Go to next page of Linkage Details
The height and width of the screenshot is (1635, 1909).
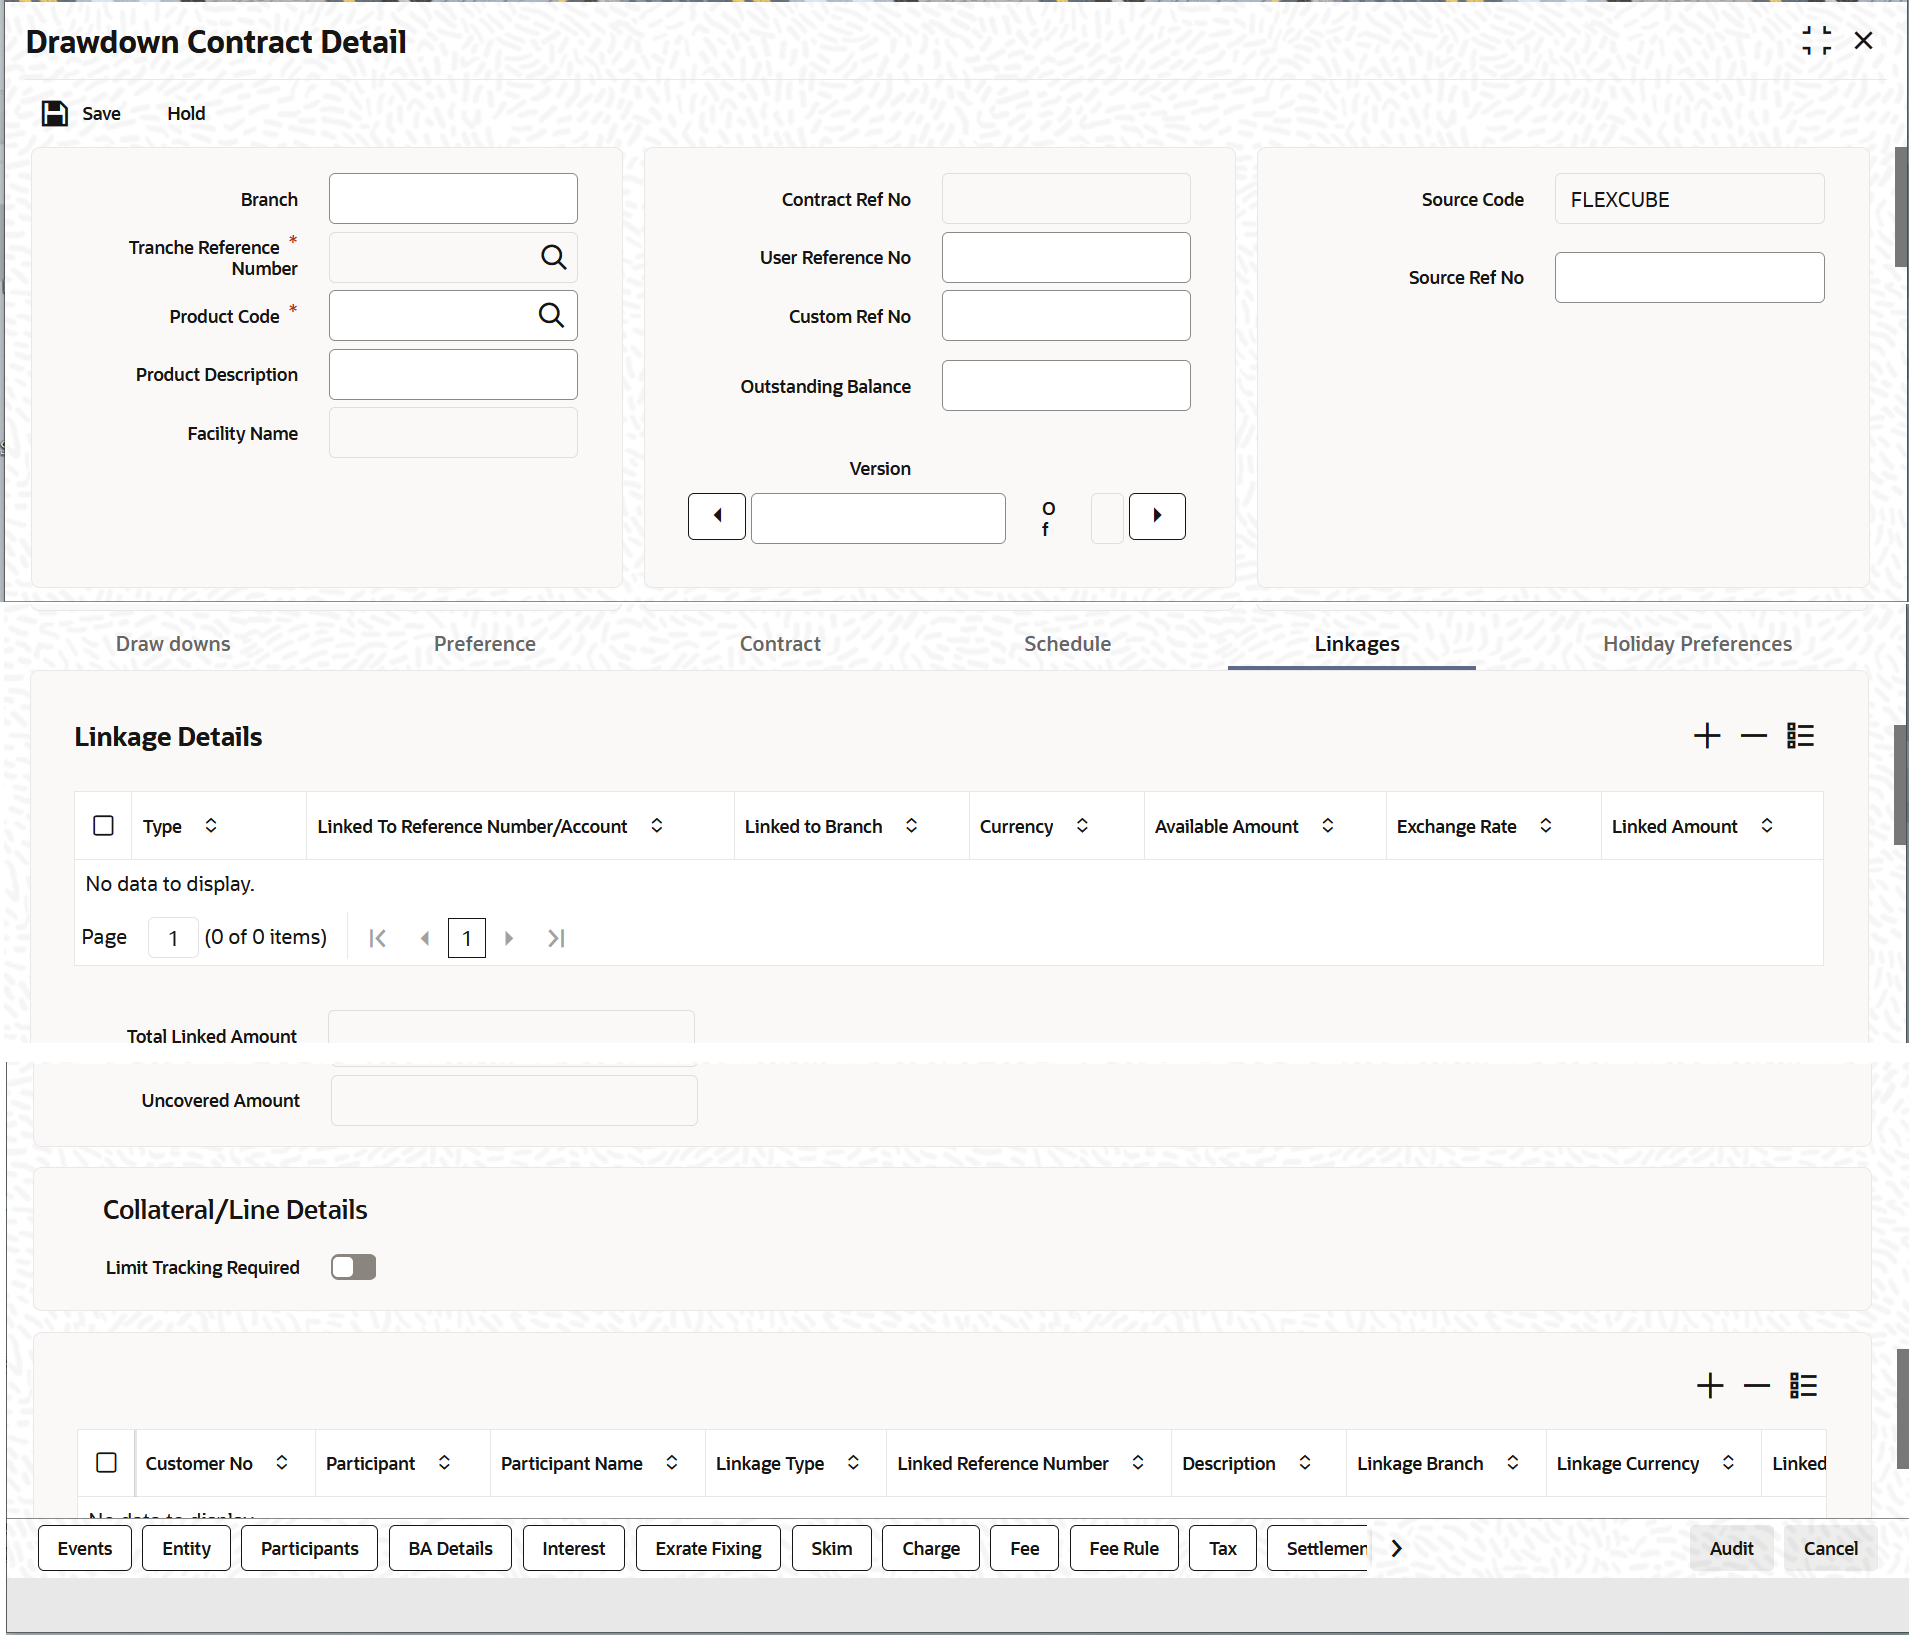coord(509,938)
